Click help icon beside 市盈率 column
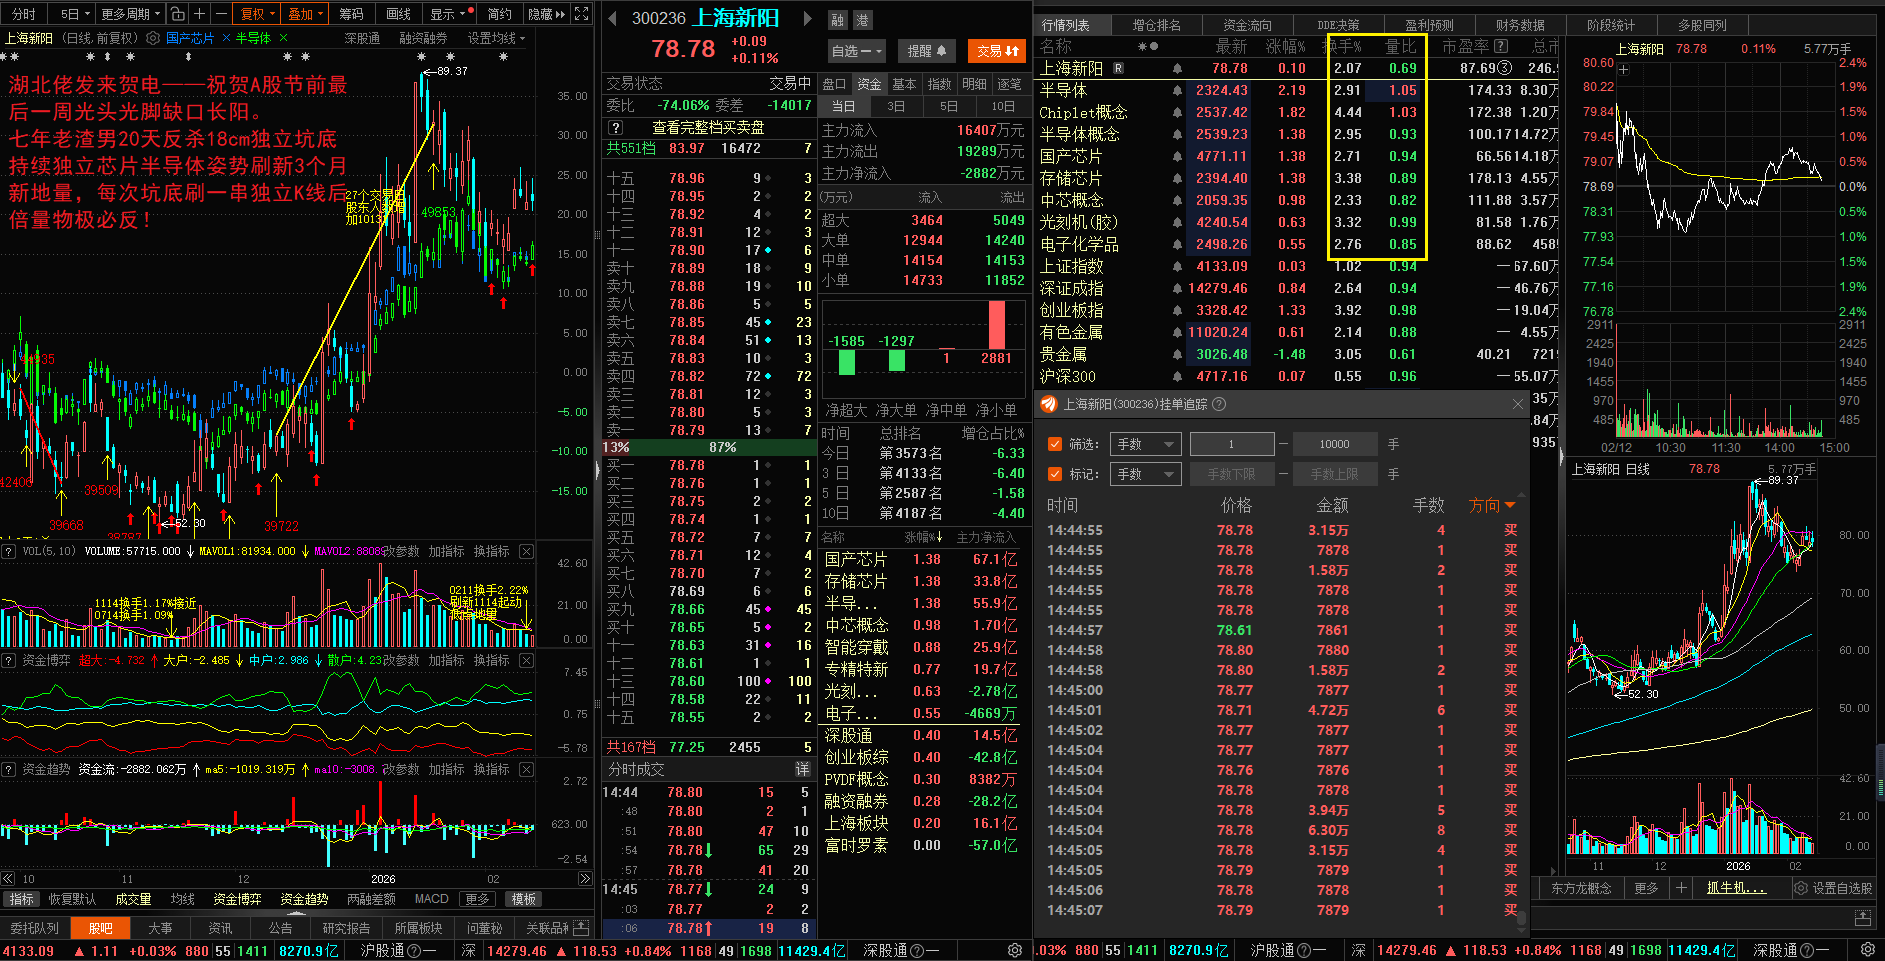Image resolution: width=1885 pixels, height=961 pixels. (x=1501, y=46)
